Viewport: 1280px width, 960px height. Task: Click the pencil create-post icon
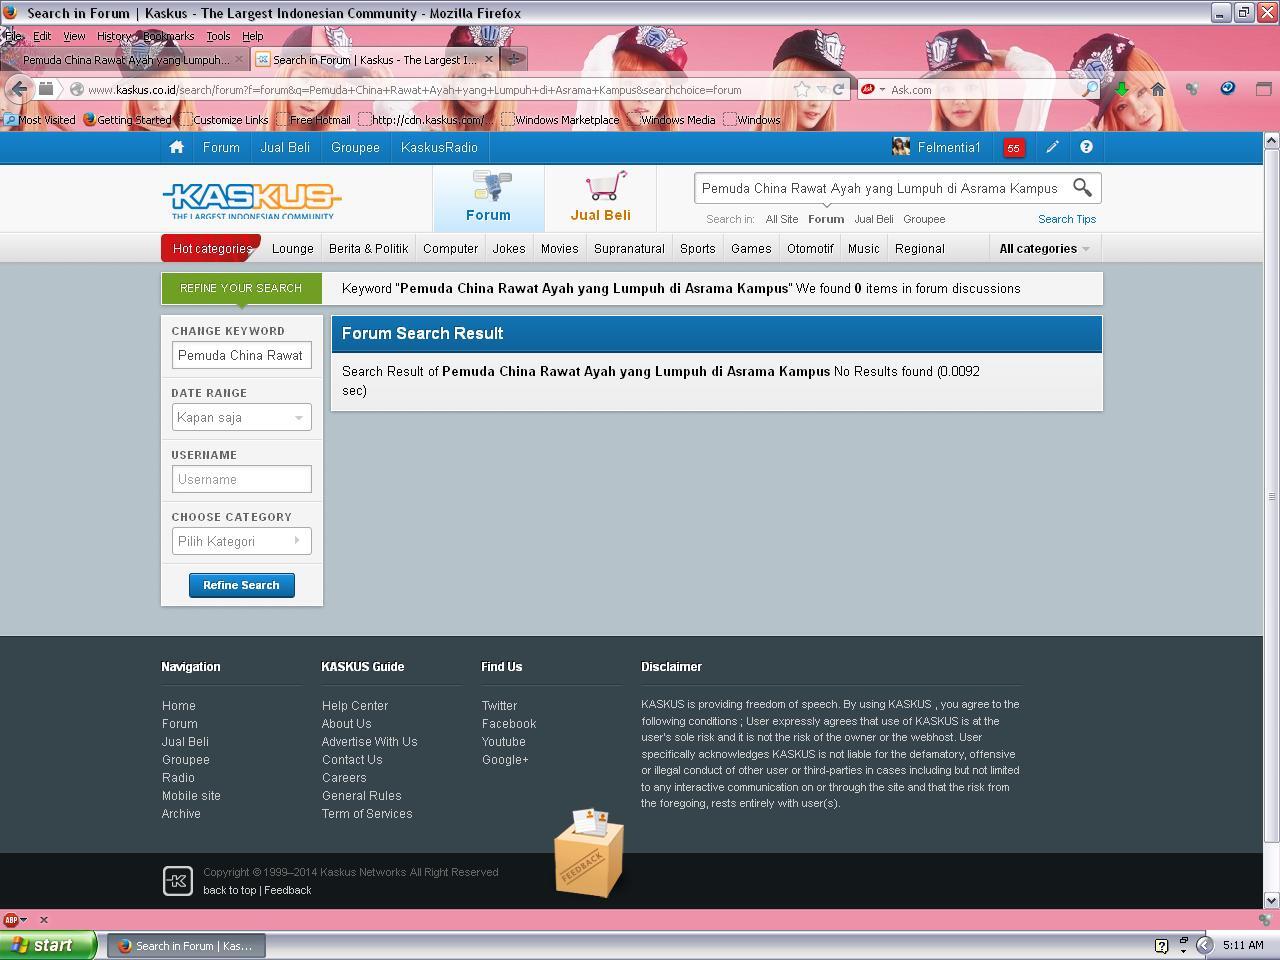(x=1052, y=147)
